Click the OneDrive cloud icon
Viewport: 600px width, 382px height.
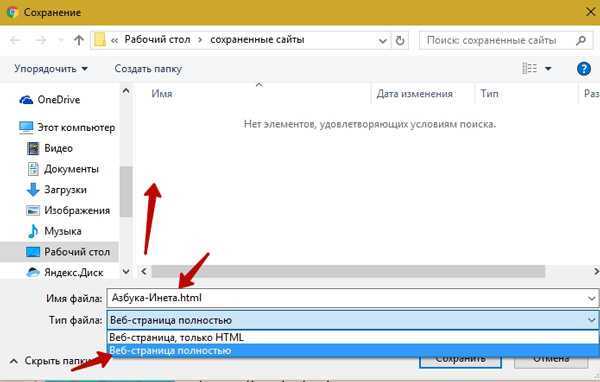click(26, 100)
